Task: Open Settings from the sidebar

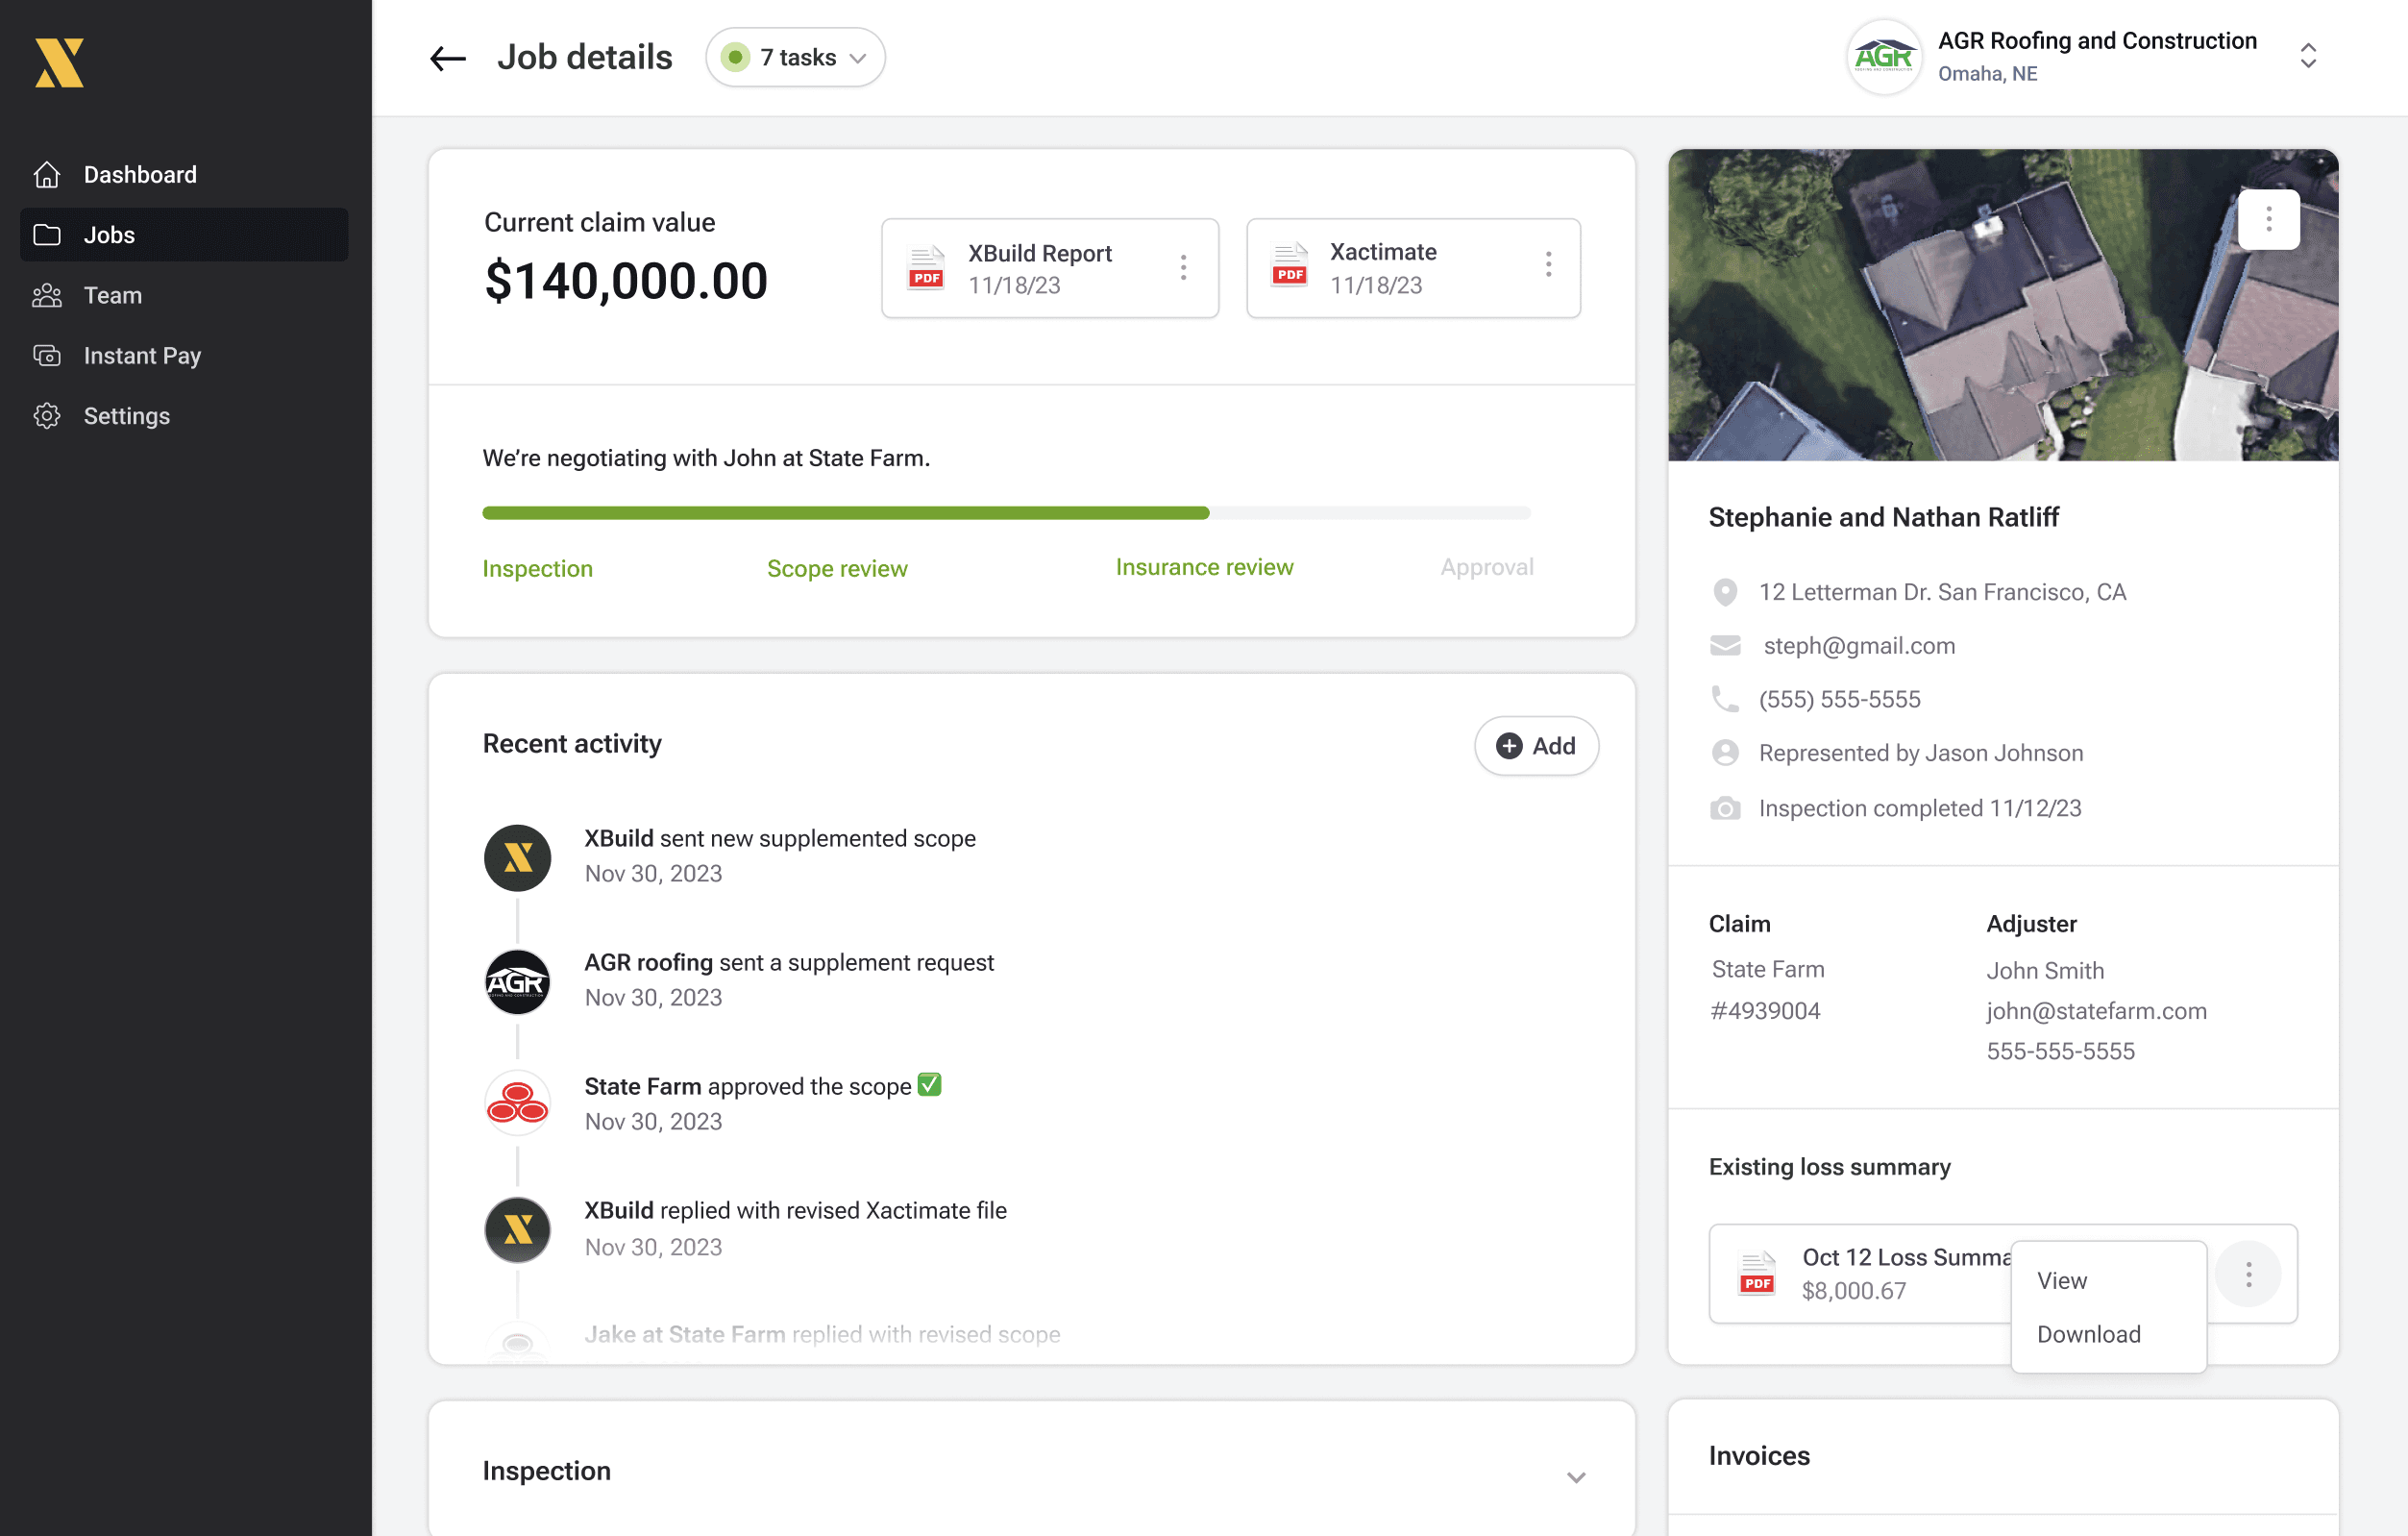Action: click(126, 416)
